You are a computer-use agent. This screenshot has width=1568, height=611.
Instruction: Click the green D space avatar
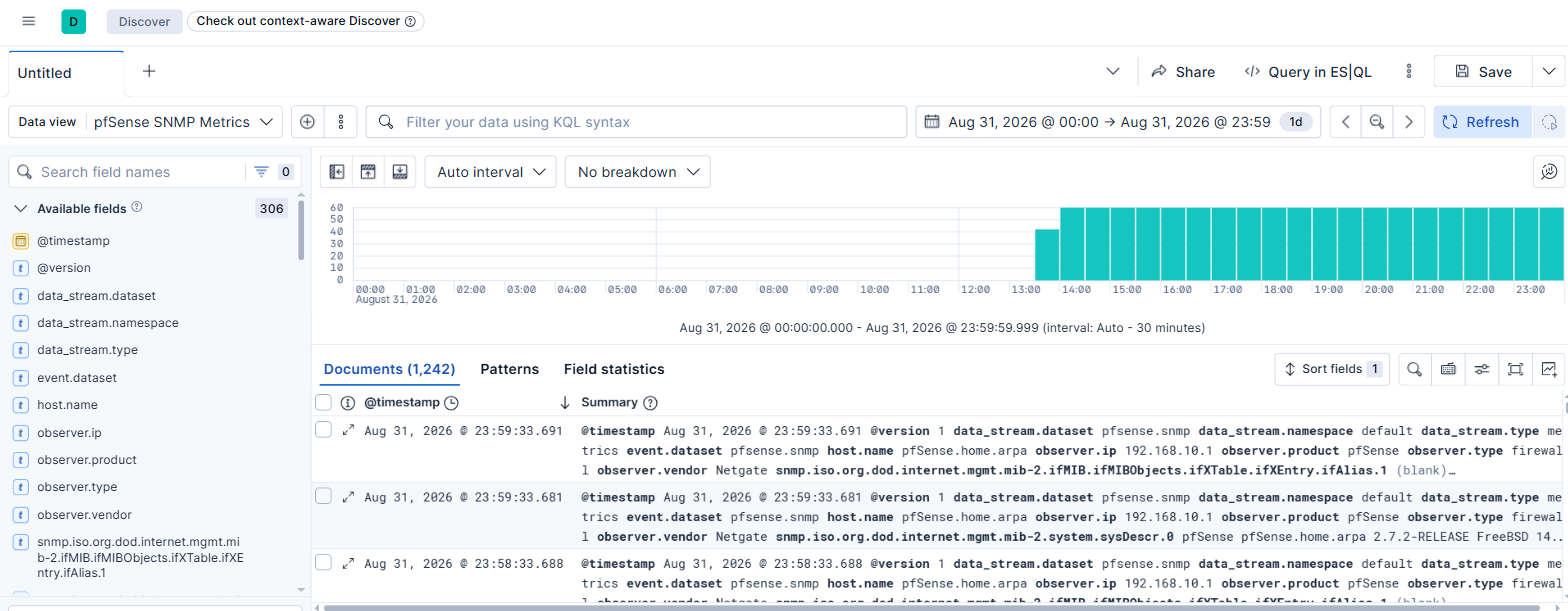coord(74,21)
